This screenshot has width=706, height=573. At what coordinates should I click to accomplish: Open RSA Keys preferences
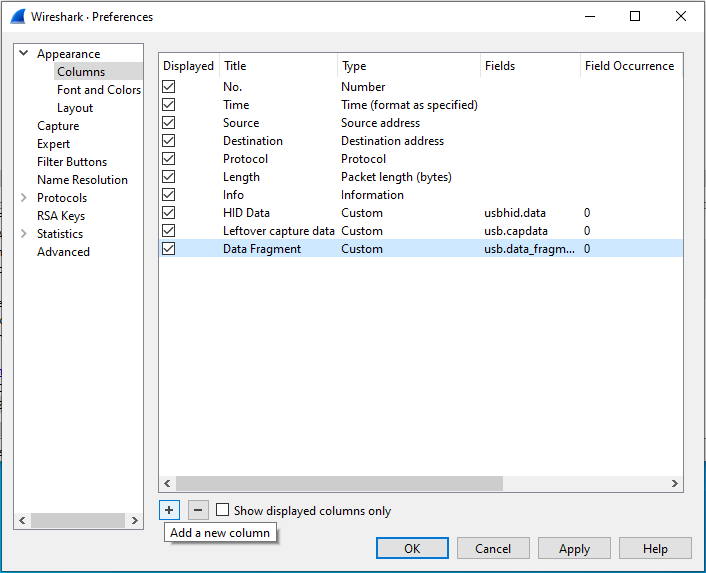click(x=61, y=216)
